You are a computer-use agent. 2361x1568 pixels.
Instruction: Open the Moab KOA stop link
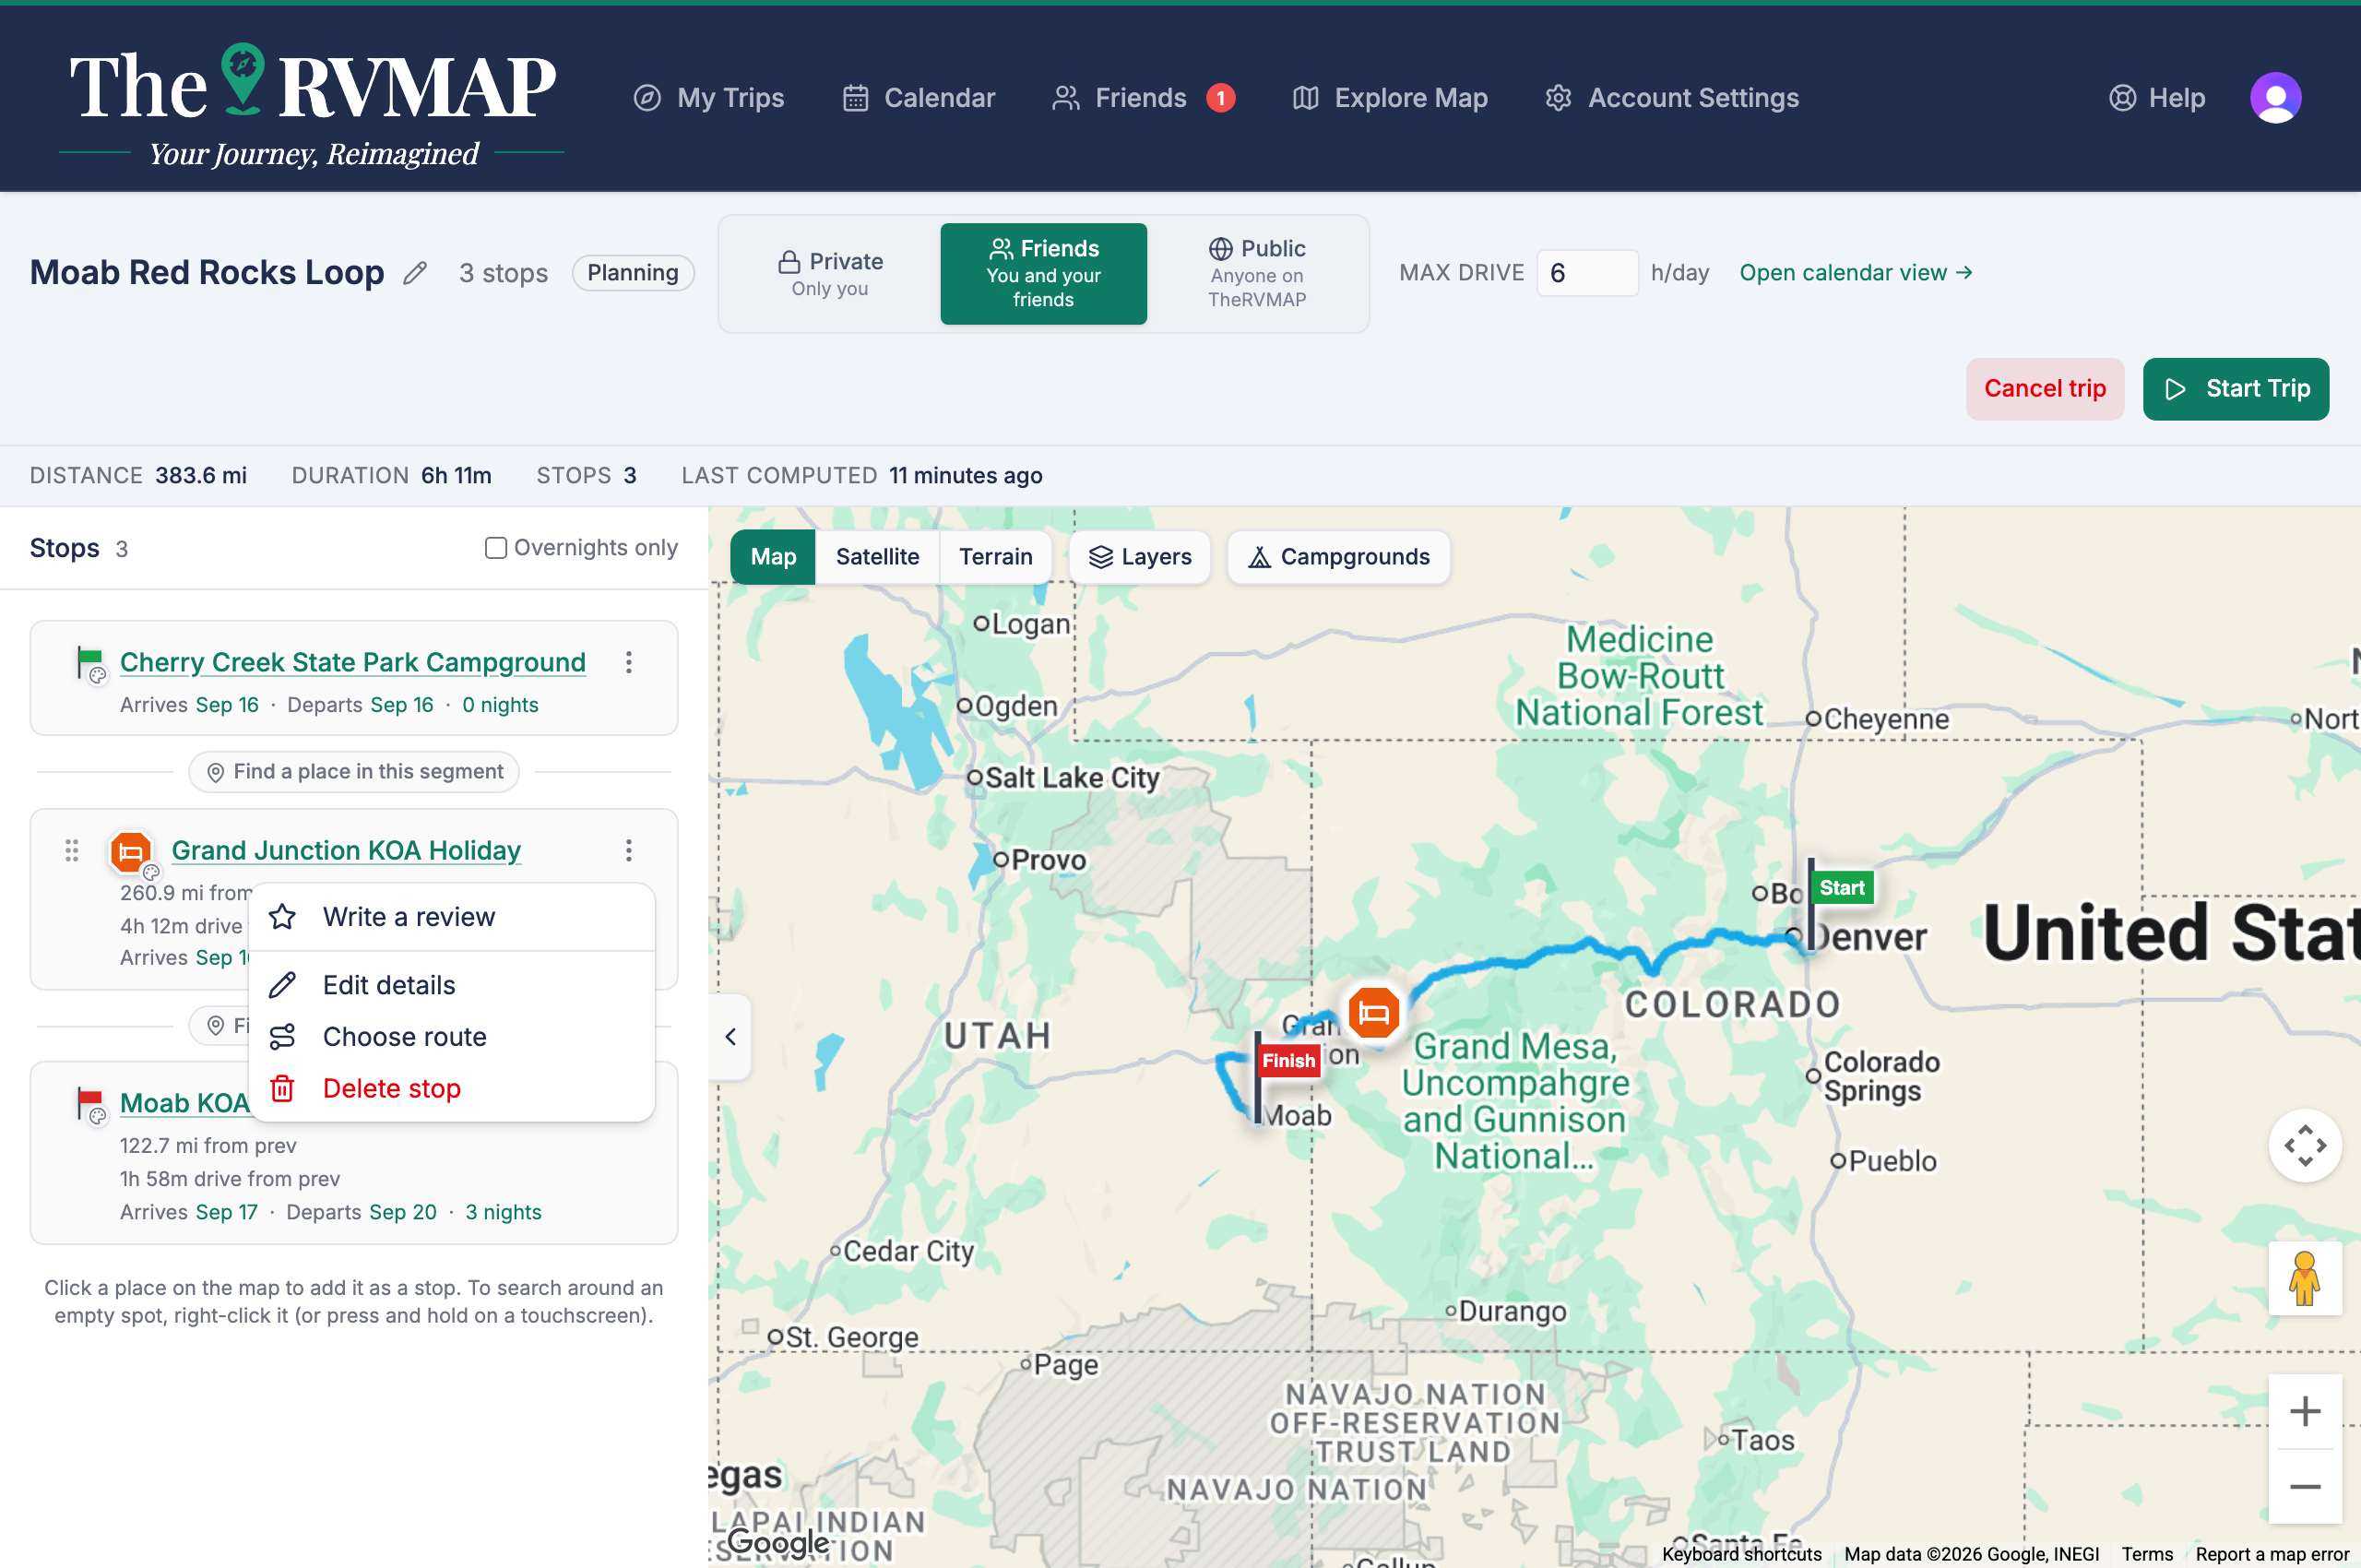[x=184, y=1103]
